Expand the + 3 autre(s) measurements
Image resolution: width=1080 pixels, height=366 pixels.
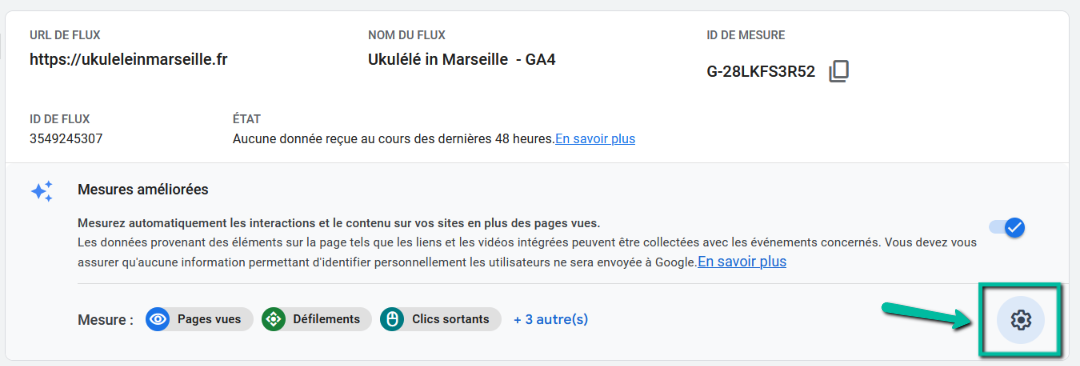click(551, 320)
